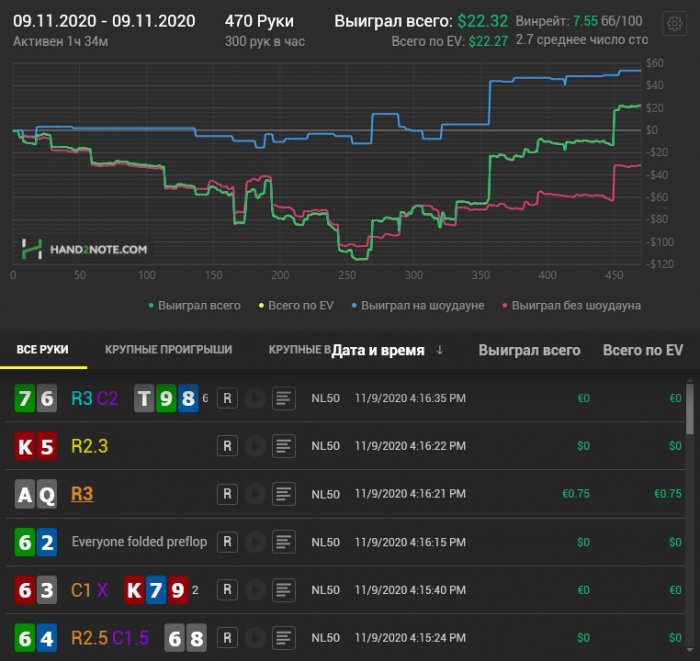Open hand history text icon for AQ hand
This screenshot has width=700, height=661.
283,494
